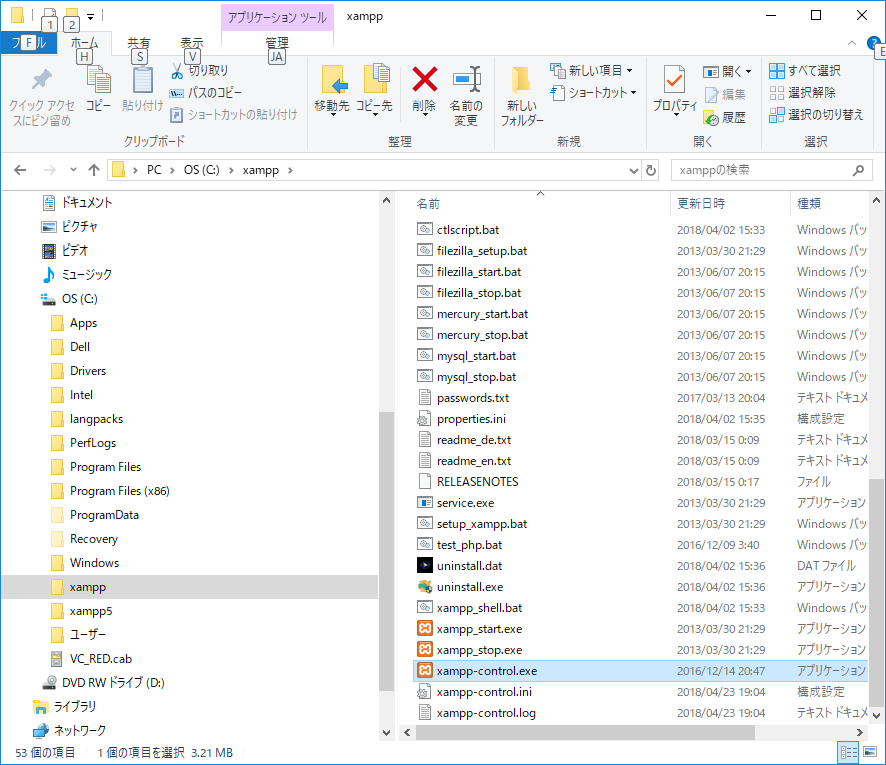Copy path with パスのコピー
The image size is (886, 765).
(x=206, y=93)
